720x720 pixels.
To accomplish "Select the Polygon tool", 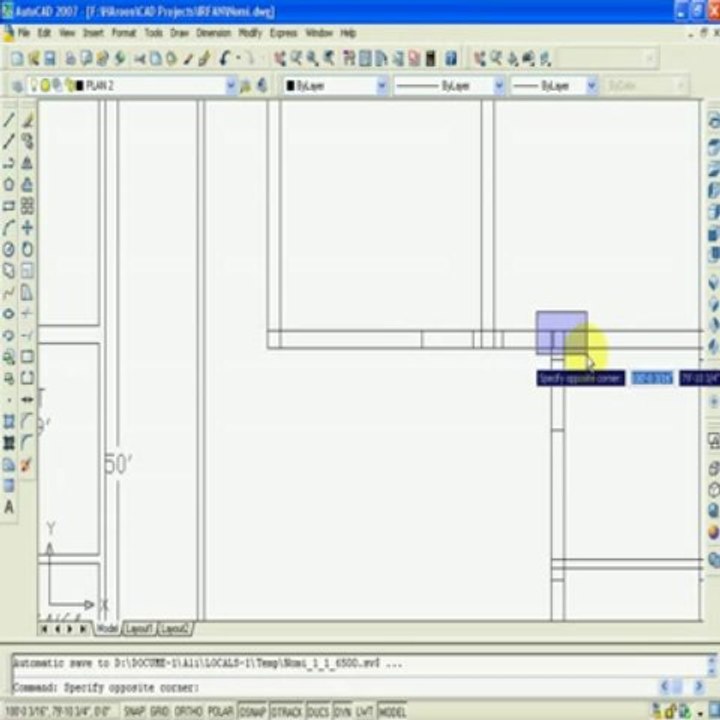I will [9, 185].
